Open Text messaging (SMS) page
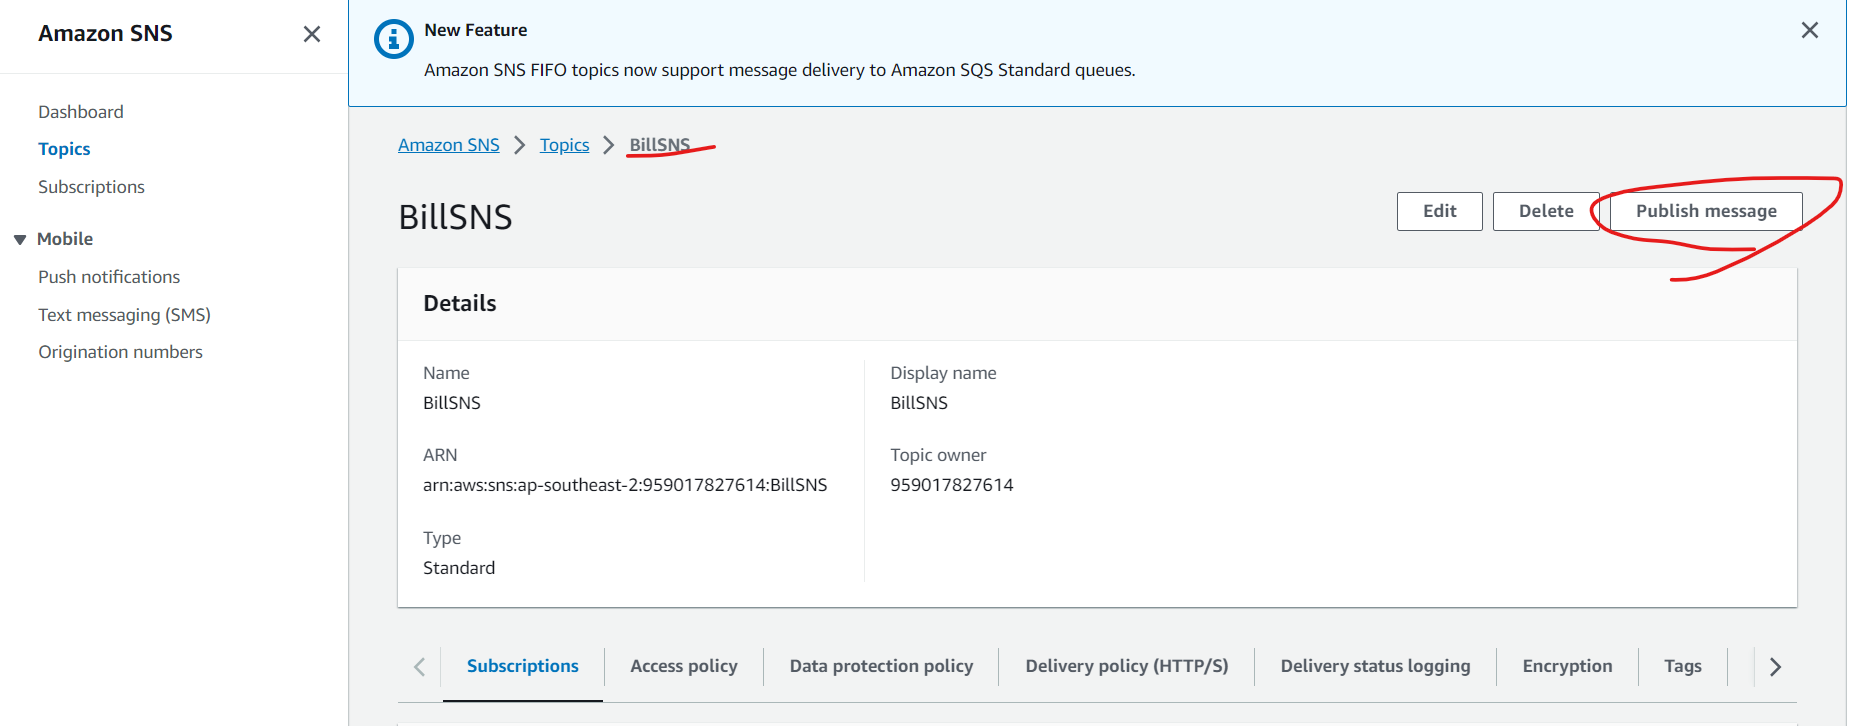The width and height of the screenshot is (1850, 726). point(124,315)
